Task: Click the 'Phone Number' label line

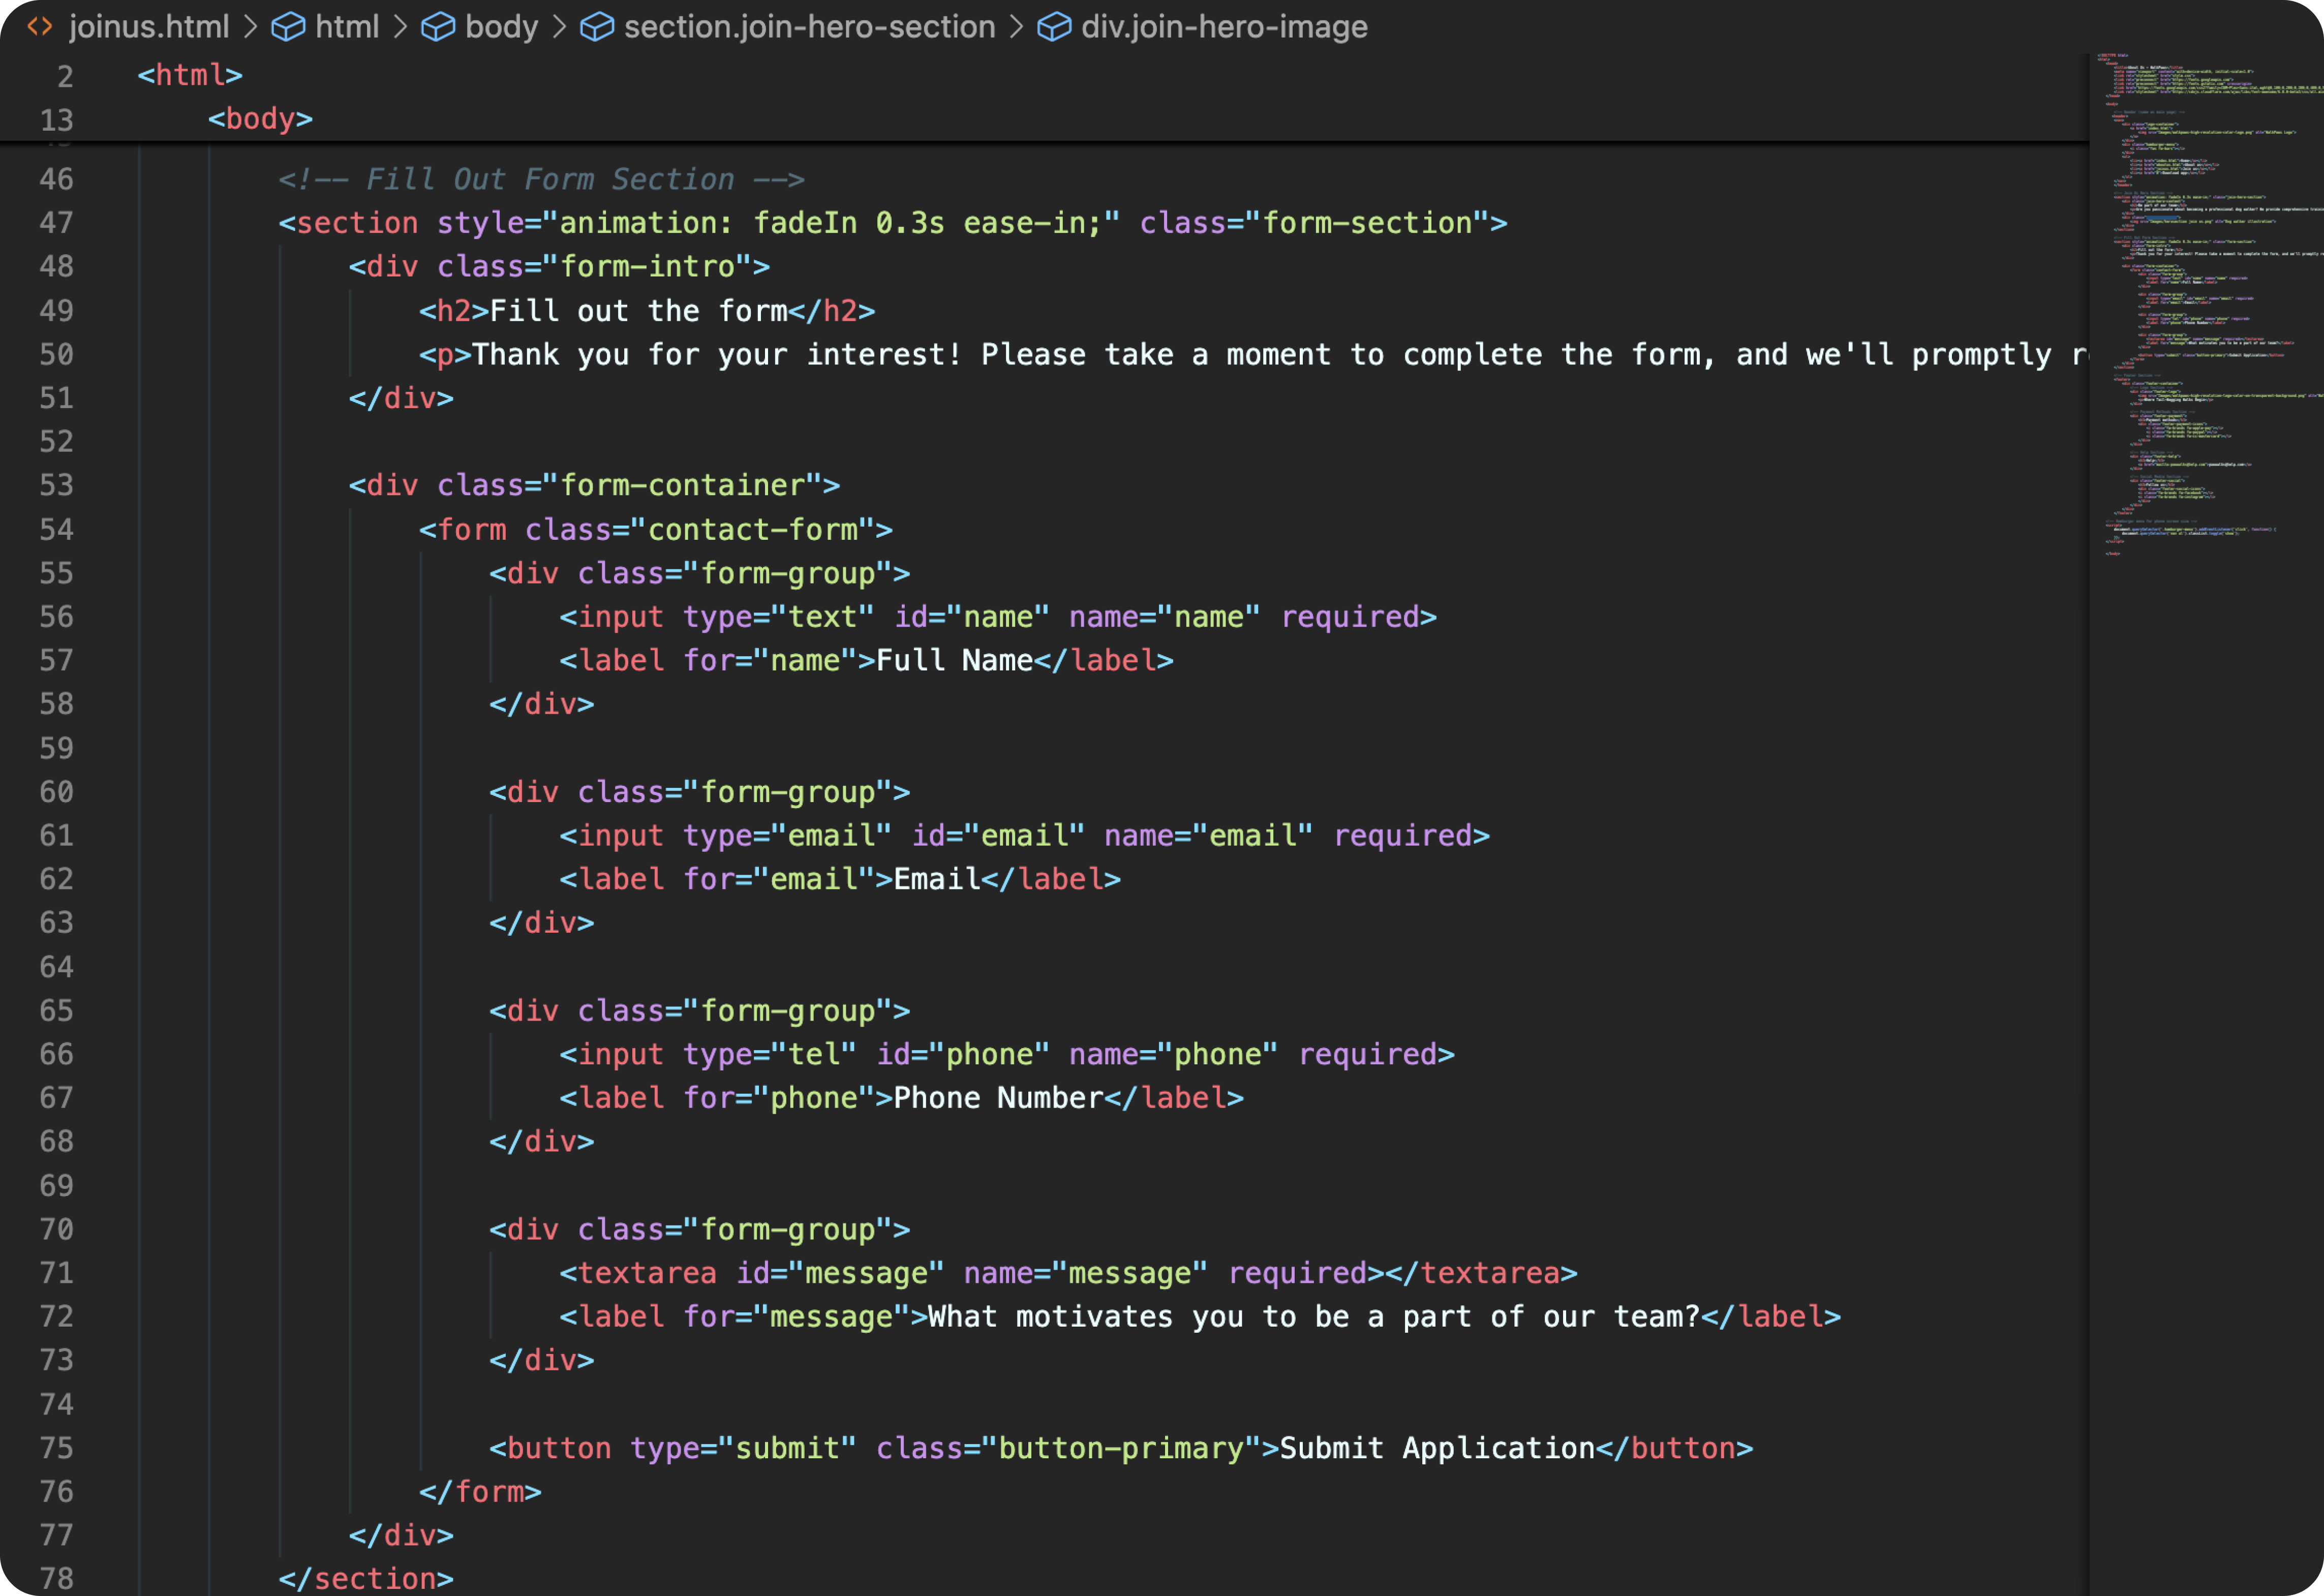Action: [x=901, y=1098]
